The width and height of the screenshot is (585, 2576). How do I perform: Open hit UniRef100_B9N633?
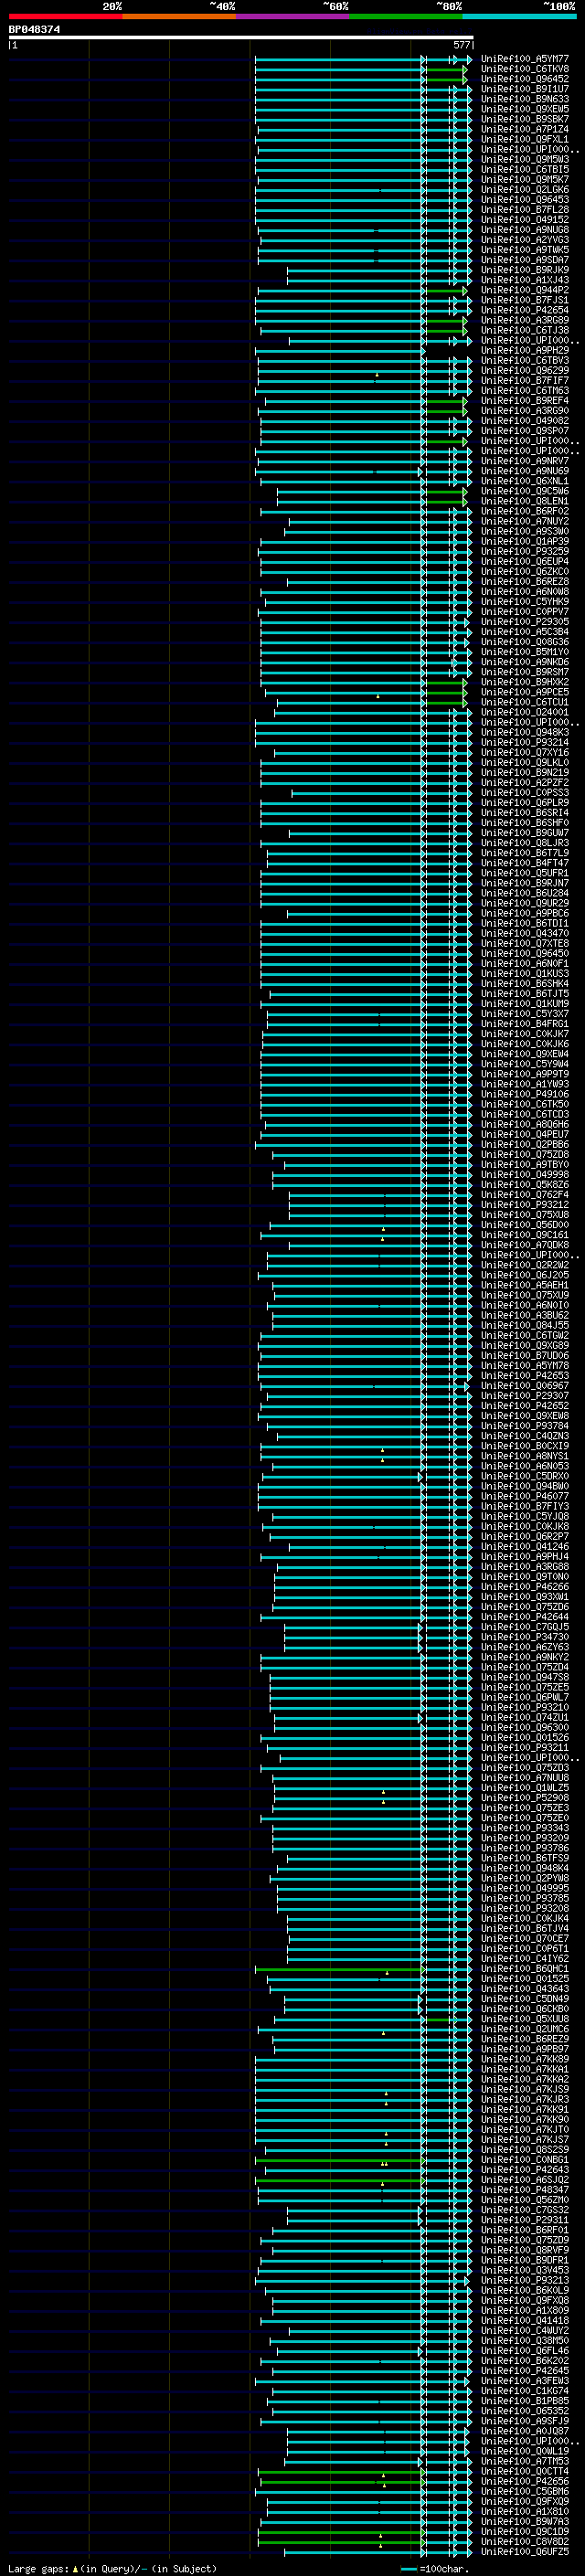[x=525, y=99]
